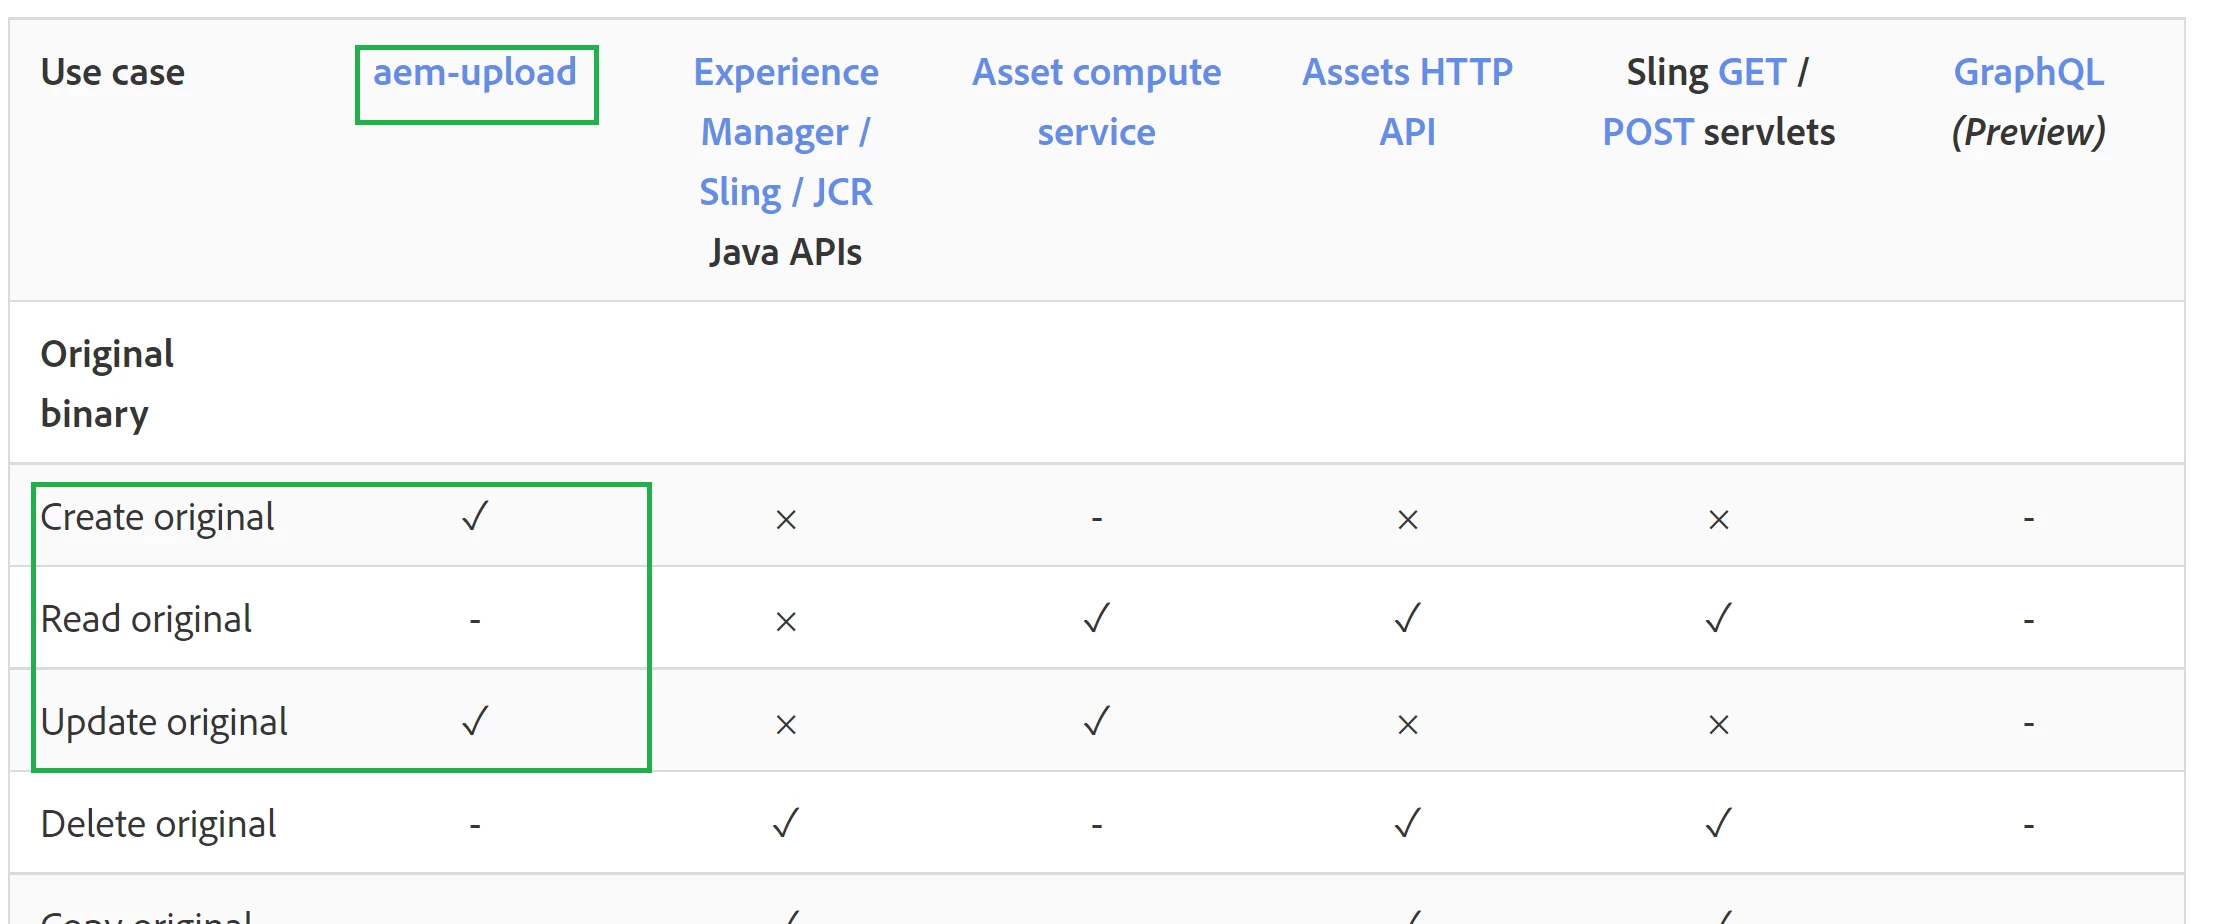Click the GraphQL dash for Create original
Viewport: 2221px width, 924px height.
click(x=2029, y=519)
